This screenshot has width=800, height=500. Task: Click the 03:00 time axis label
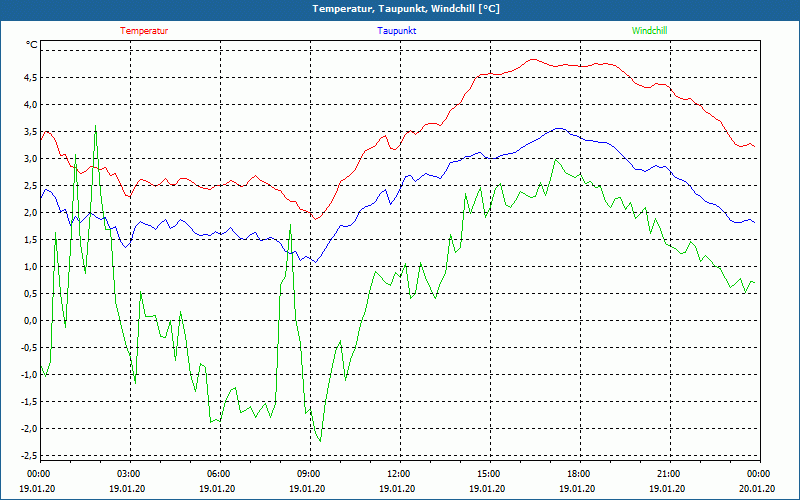[x=129, y=474]
